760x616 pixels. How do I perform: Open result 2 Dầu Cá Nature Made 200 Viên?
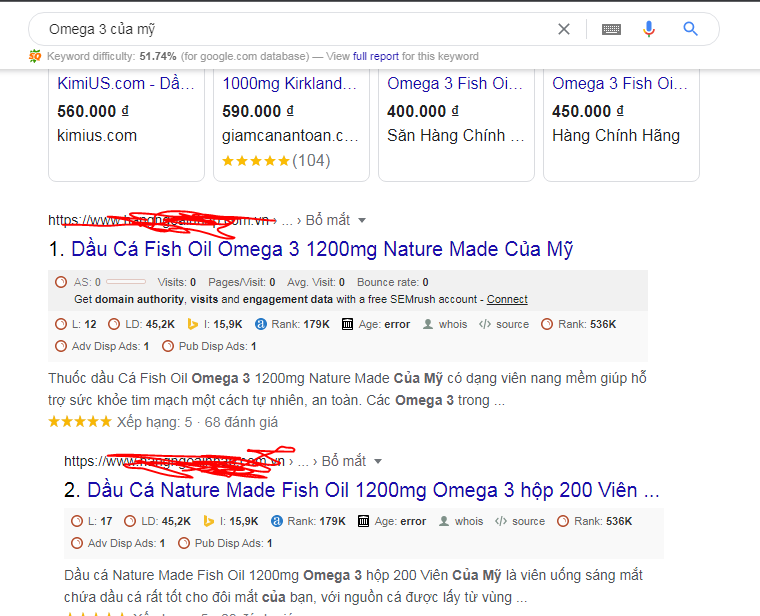pos(373,490)
